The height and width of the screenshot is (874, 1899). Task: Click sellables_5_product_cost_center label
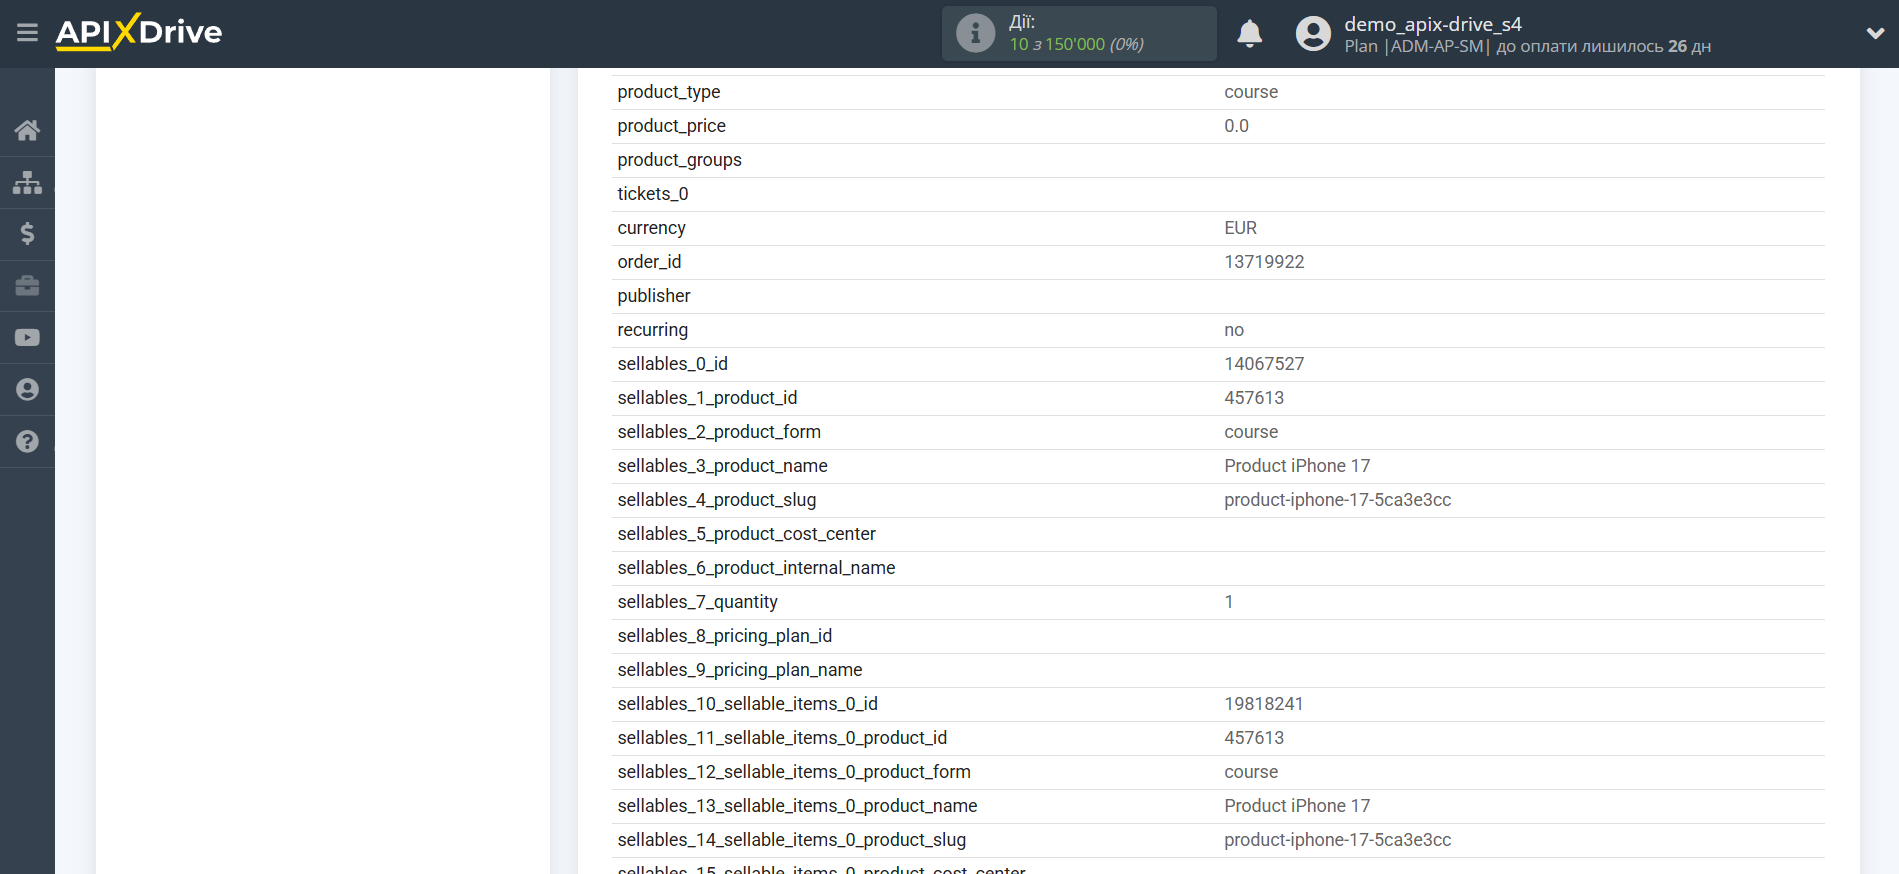pos(746,534)
